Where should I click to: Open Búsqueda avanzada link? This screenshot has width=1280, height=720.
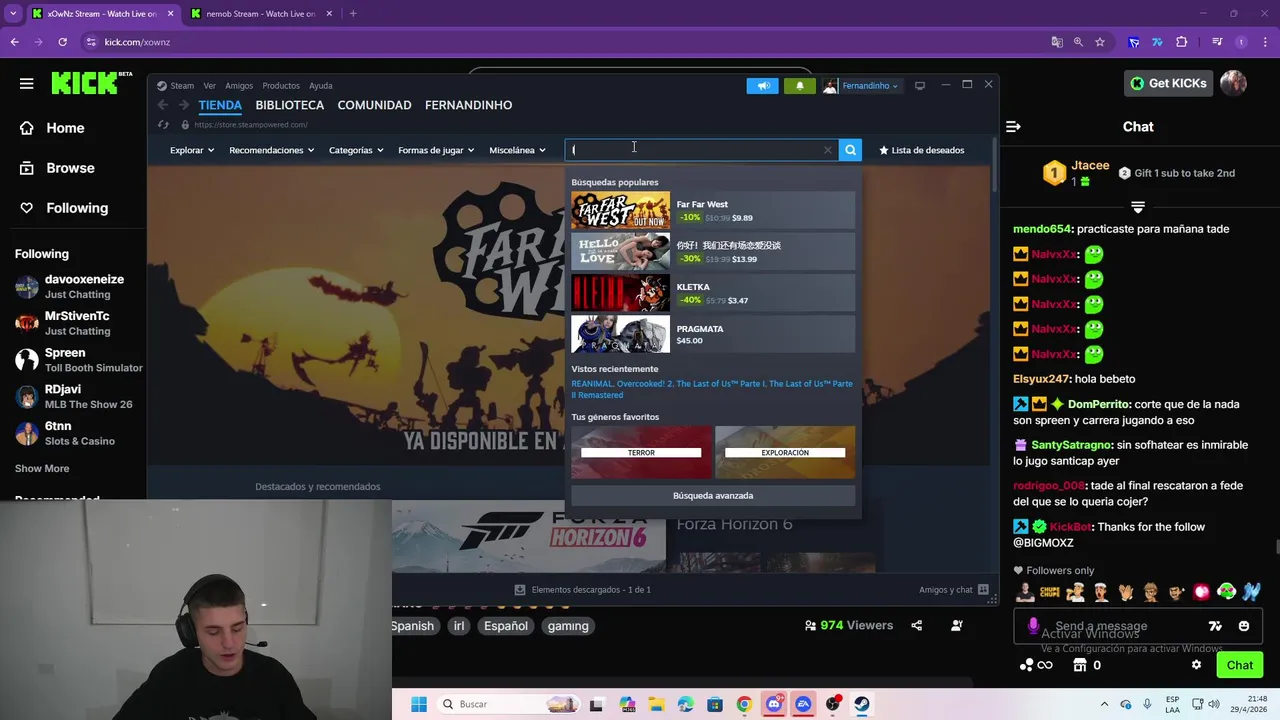coord(713,496)
